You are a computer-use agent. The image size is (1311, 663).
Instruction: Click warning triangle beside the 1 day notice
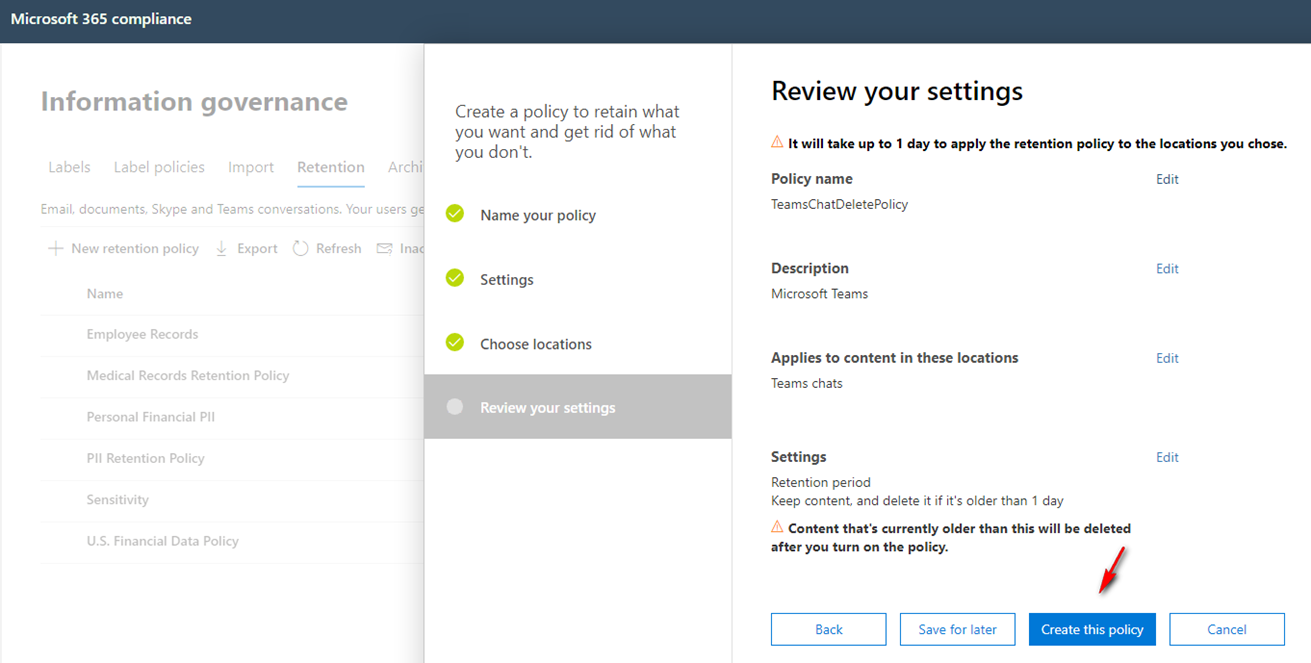click(777, 142)
